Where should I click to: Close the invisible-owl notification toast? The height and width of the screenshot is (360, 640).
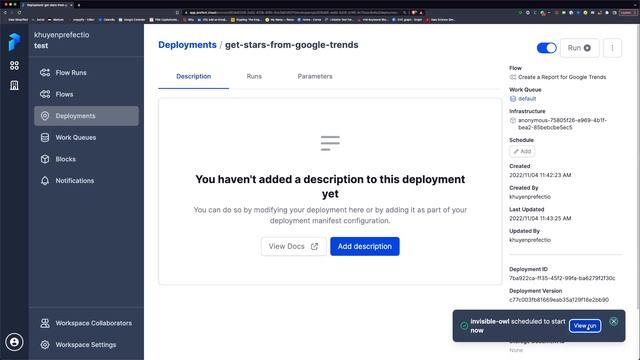pos(613,321)
